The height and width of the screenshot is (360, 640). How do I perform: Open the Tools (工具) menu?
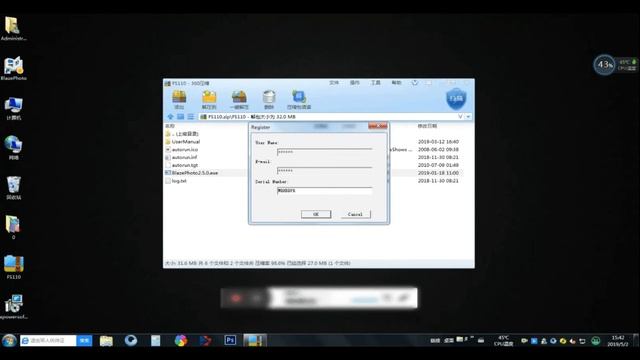376,83
